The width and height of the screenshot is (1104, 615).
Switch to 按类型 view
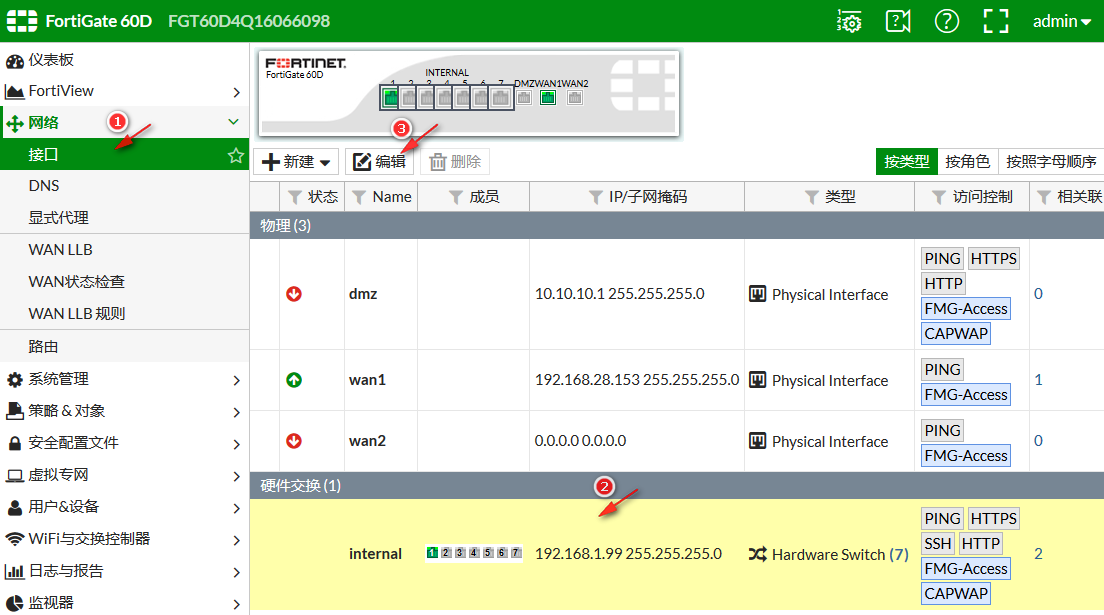(x=906, y=161)
